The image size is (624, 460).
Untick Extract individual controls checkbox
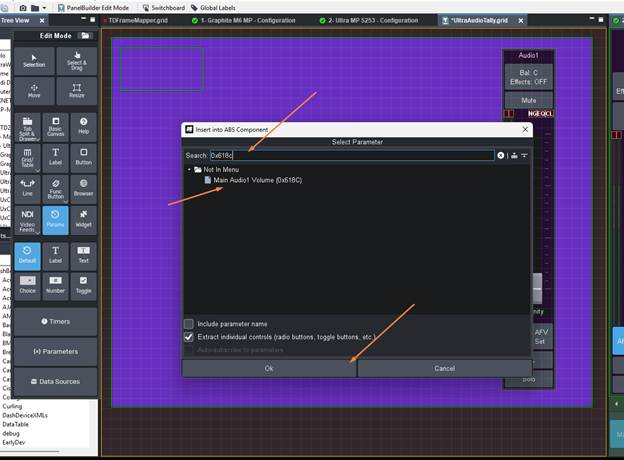coord(189,337)
